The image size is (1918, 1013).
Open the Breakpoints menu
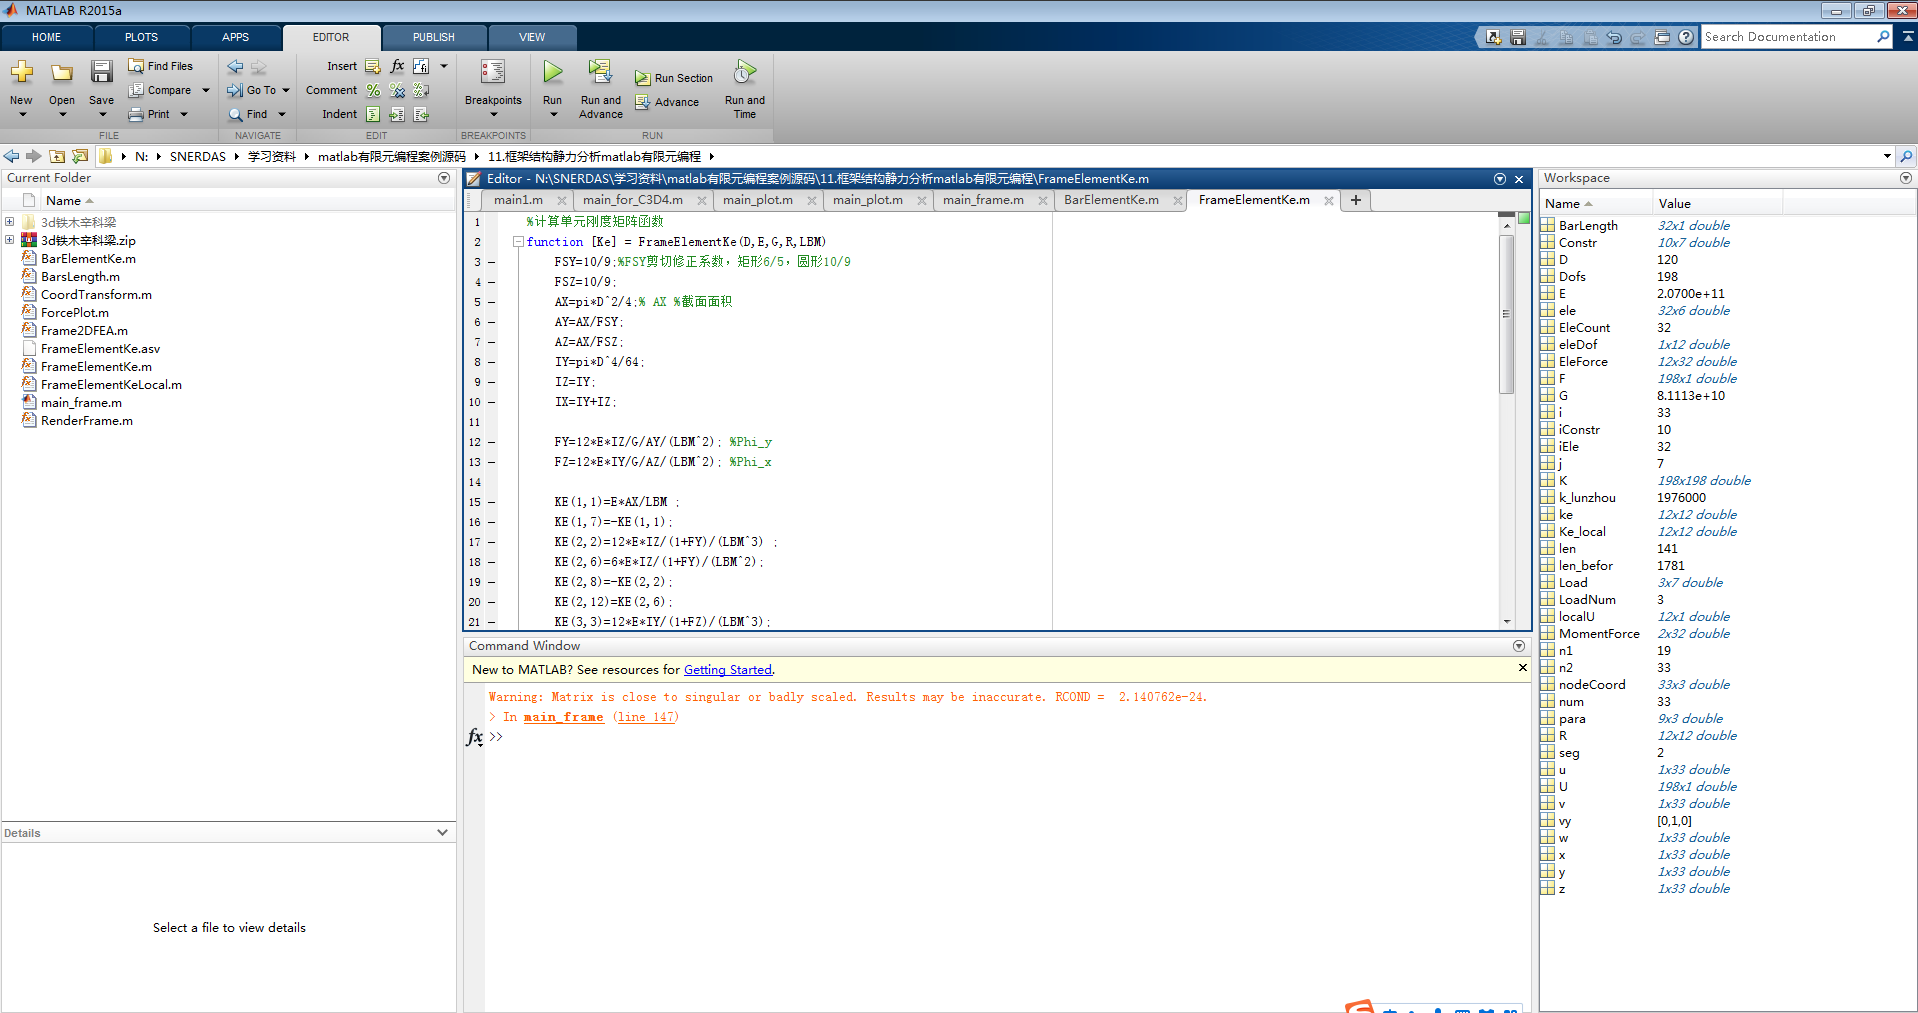point(493,88)
